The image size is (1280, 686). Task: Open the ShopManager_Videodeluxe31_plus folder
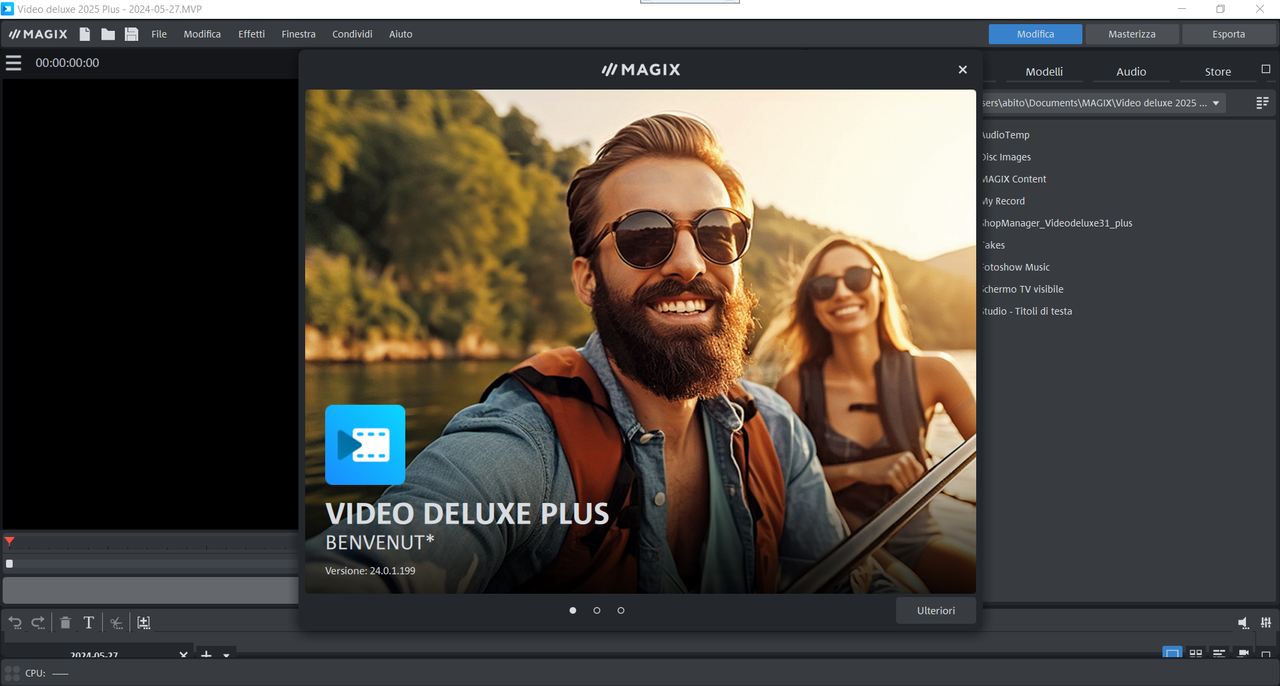coord(1056,223)
